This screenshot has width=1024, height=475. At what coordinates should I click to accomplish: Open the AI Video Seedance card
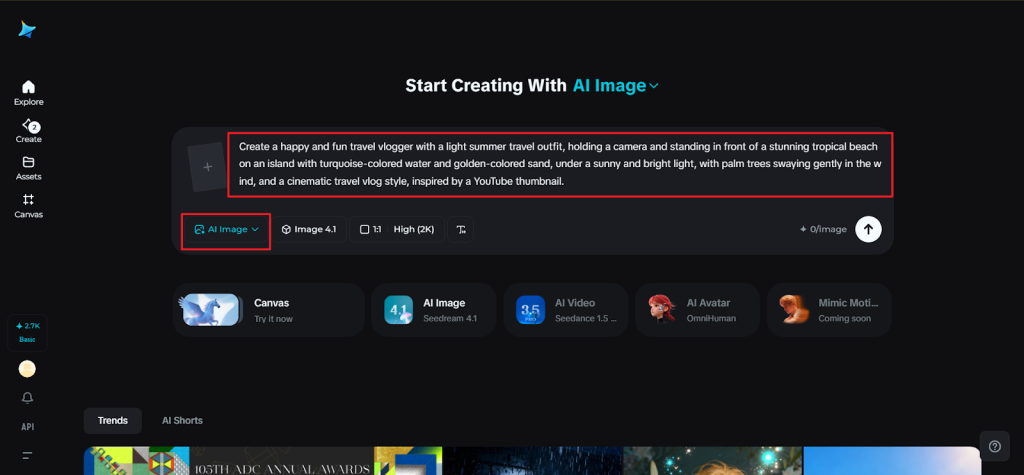coord(565,310)
